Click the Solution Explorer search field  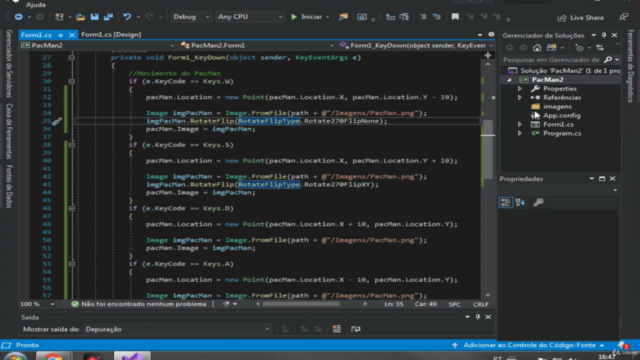[x=552, y=60]
